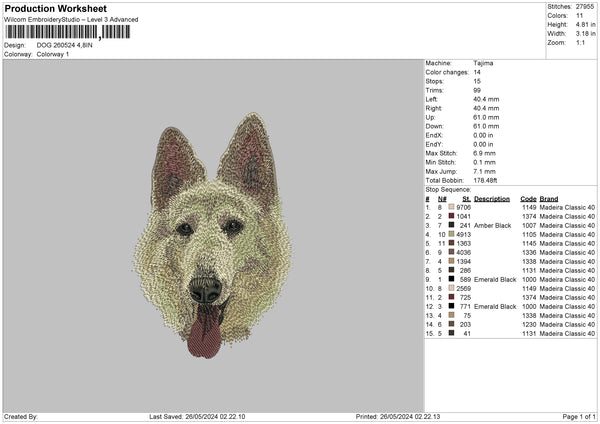Click the Stitches count 27955
600x424 pixels.
(x=585, y=7)
